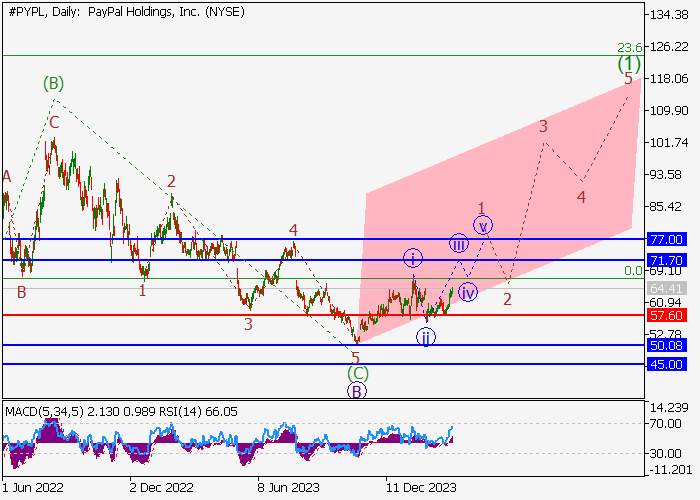Select the 126.22 price axis label
The width and height of the screenshot is (700, 500).
pos(669,47)
